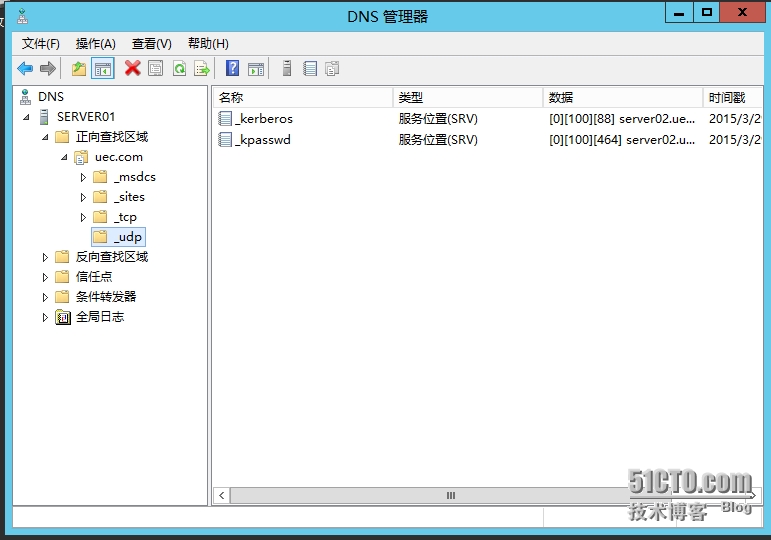Image resolution: width=771 pixels, height=540 pixels.
Task: Select the _tcp folder label
Action: 125,217
